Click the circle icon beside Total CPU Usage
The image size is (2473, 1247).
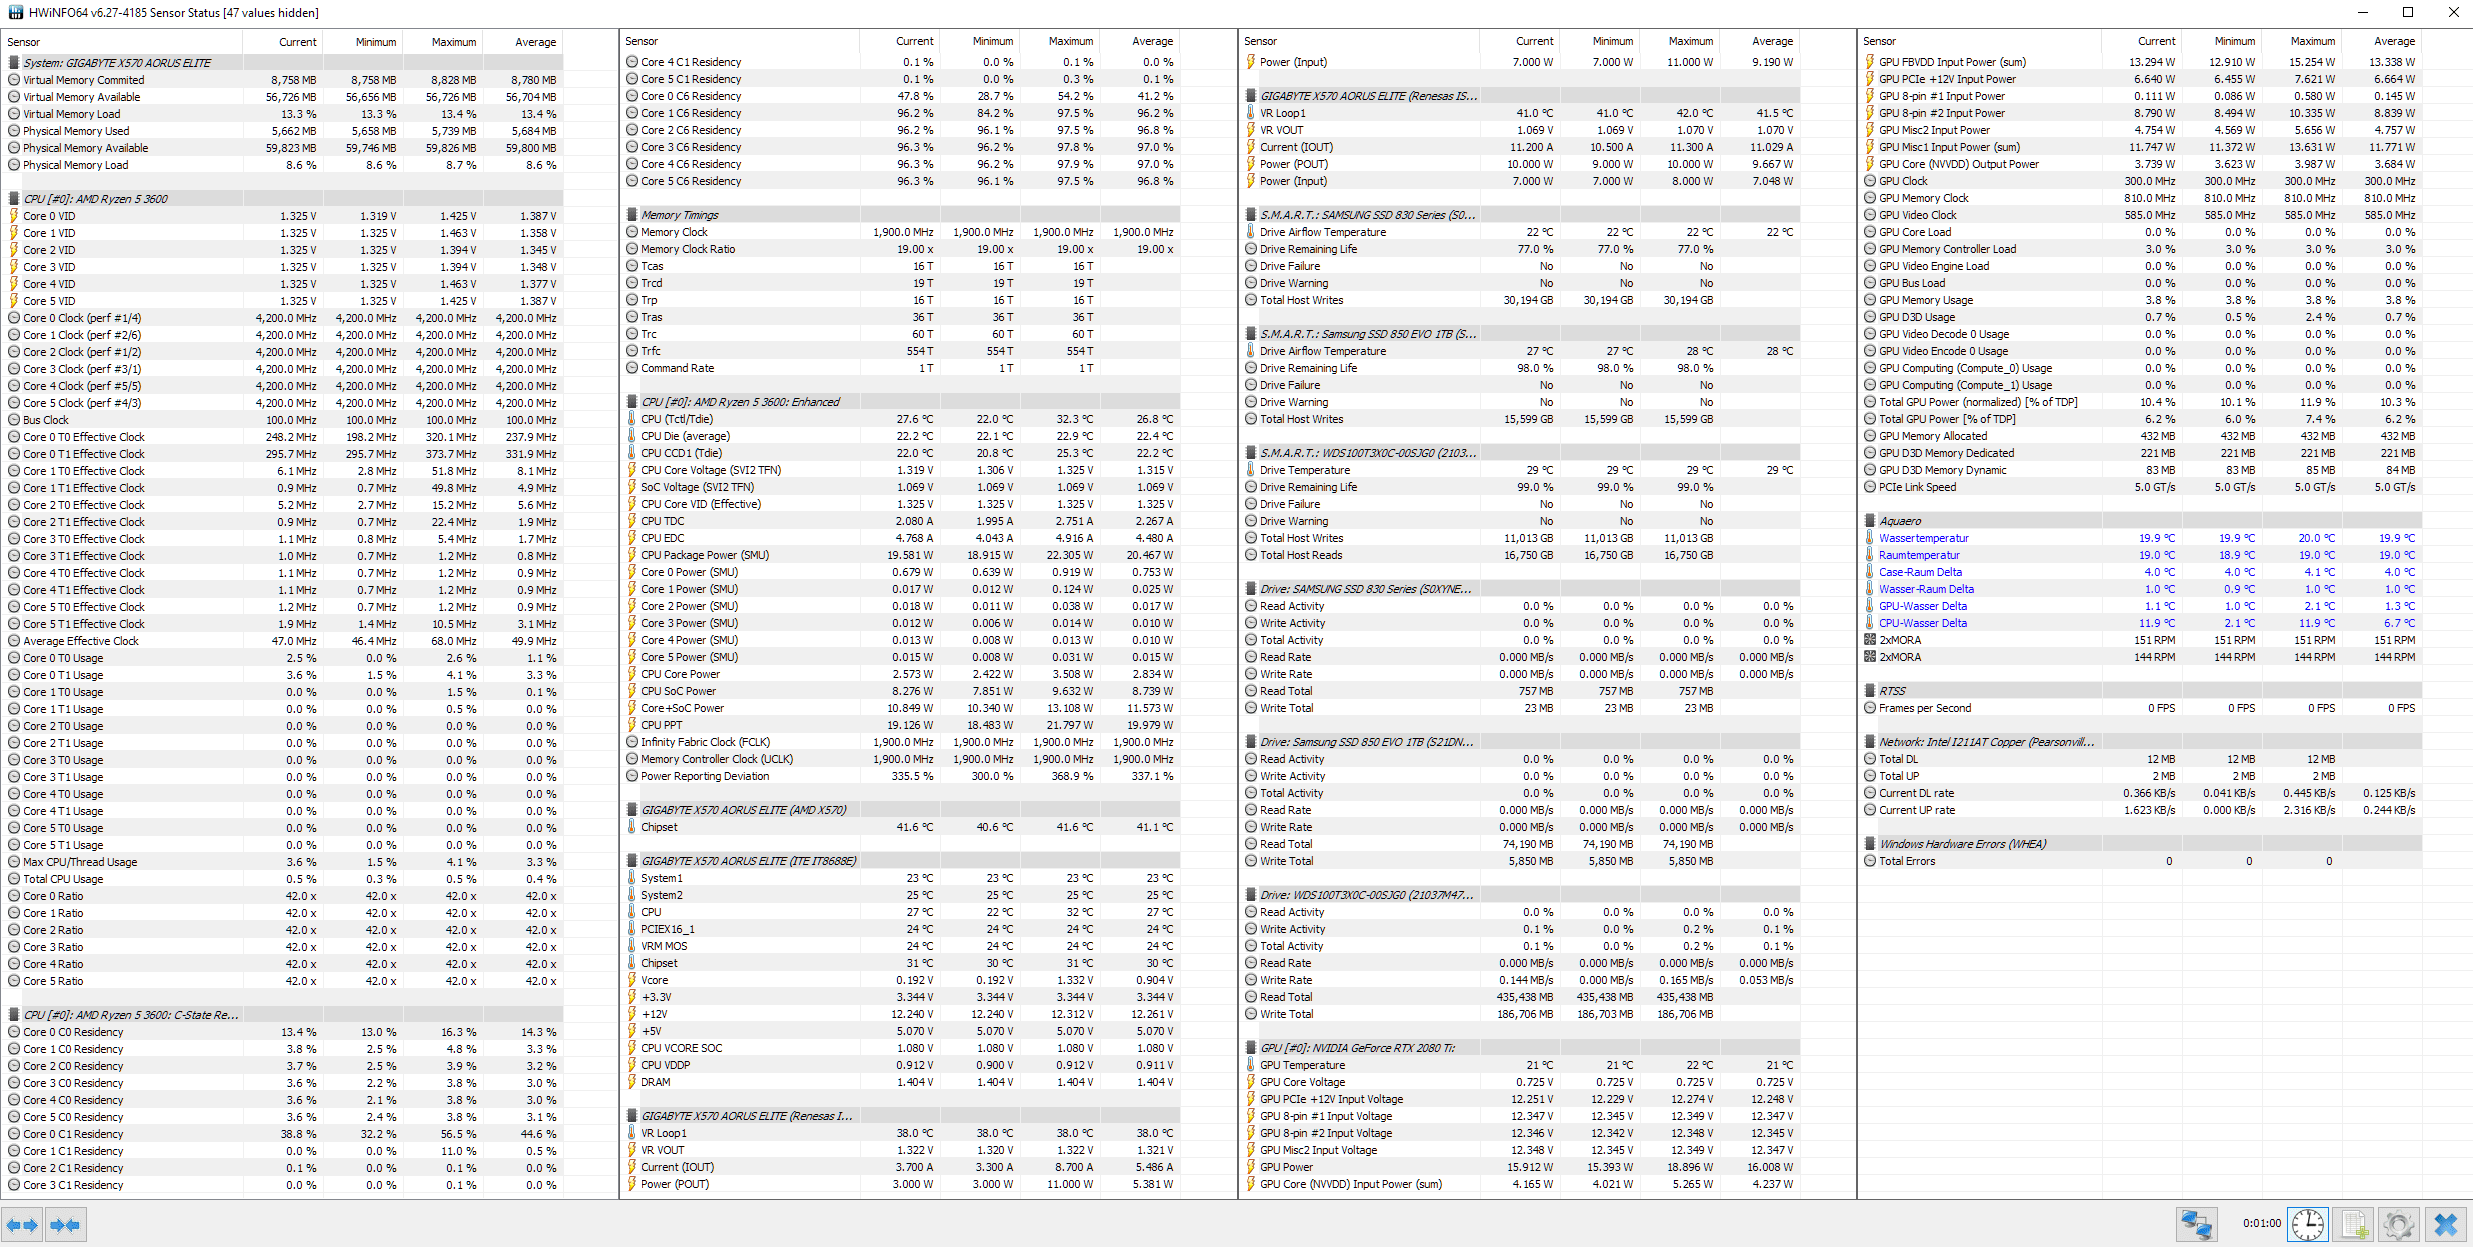(x=14, y=879)
